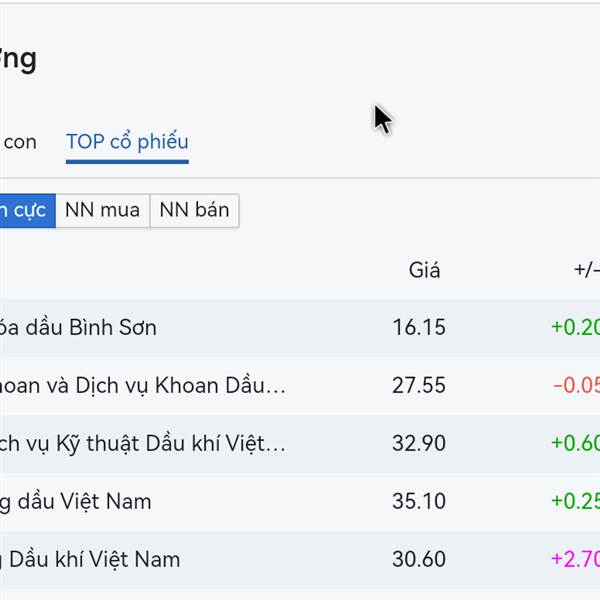This screenshot has width=600, height=600.
Task: Click the green +0.20 change value
Action: click(x=575, y=328)
